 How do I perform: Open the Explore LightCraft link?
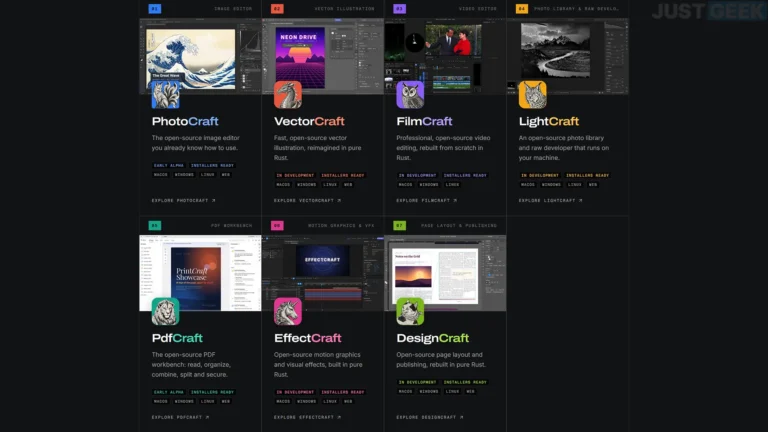(551, 200)
